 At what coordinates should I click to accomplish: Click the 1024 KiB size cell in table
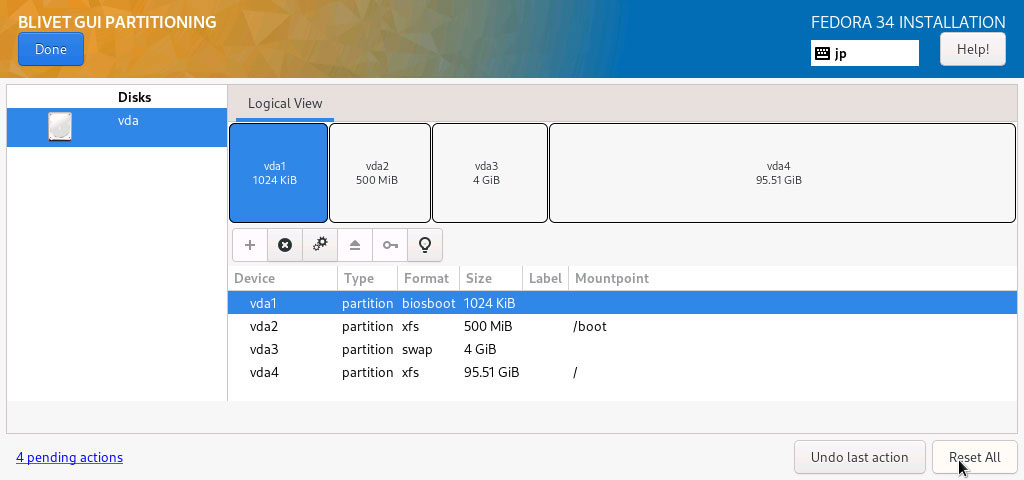[x=489, y=303]
